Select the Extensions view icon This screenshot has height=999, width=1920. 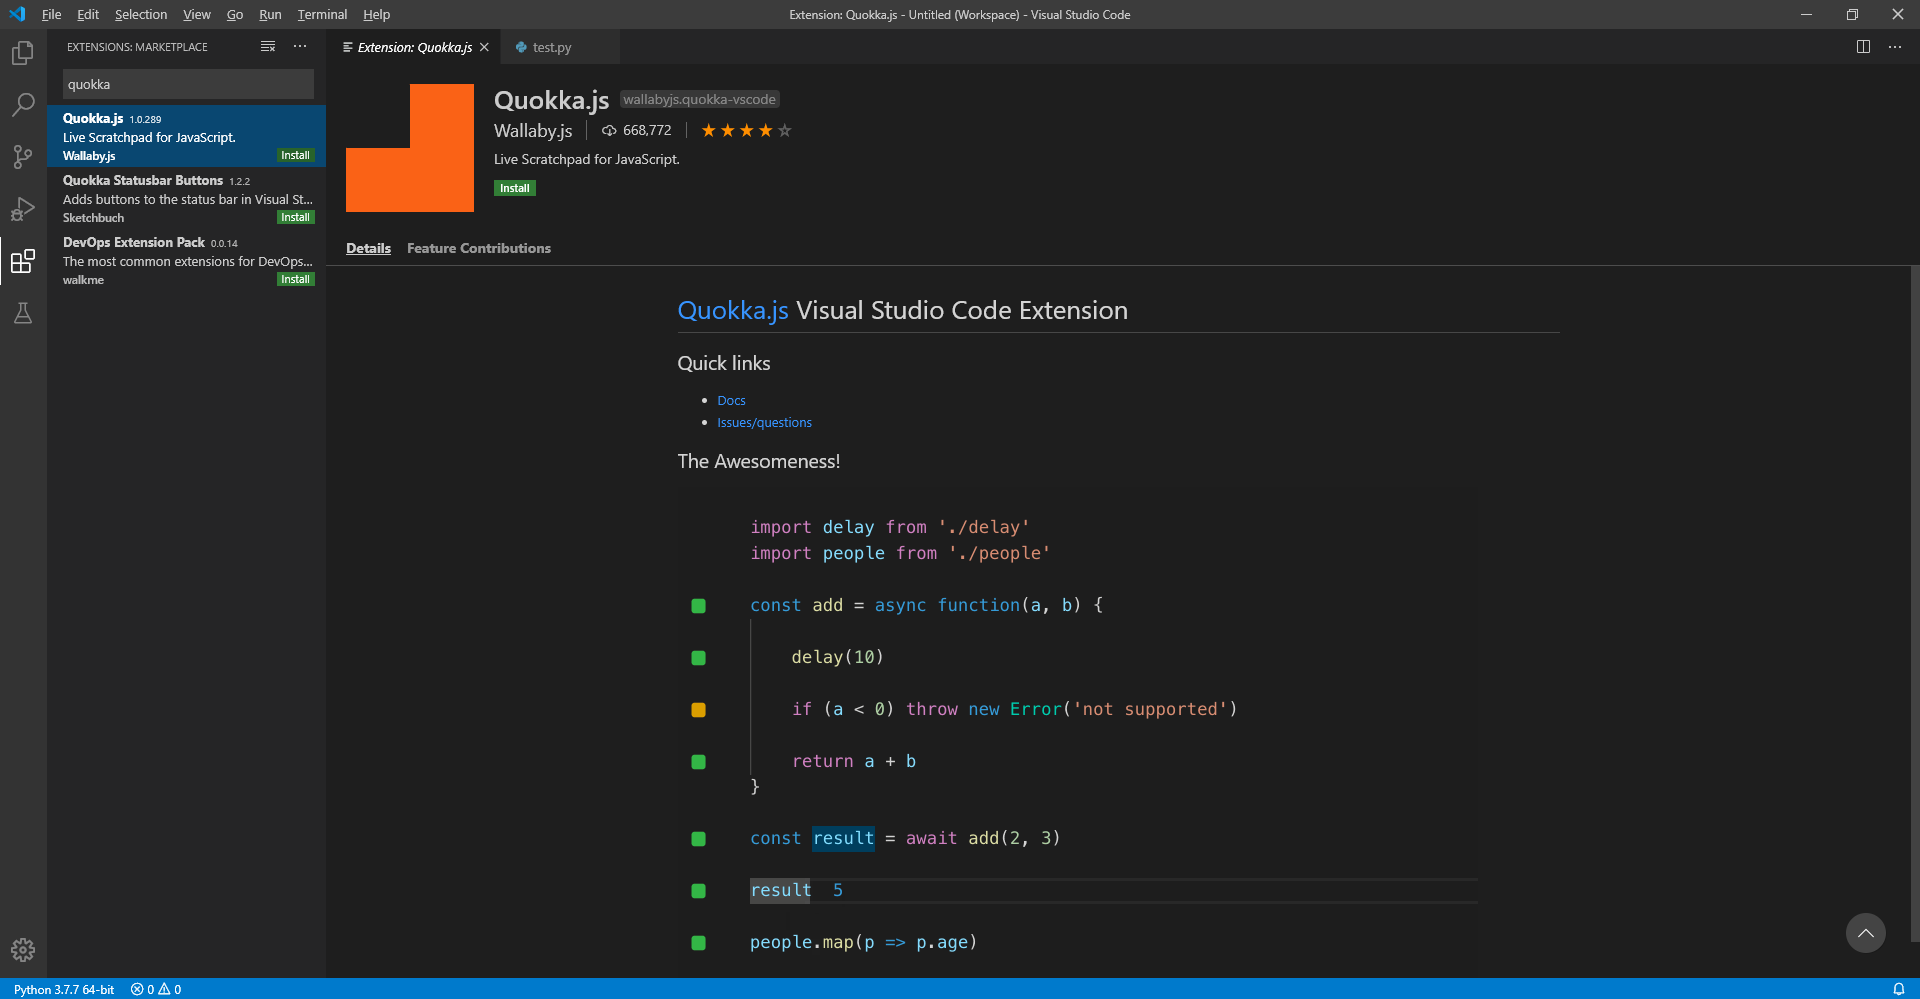coord(23,261)
